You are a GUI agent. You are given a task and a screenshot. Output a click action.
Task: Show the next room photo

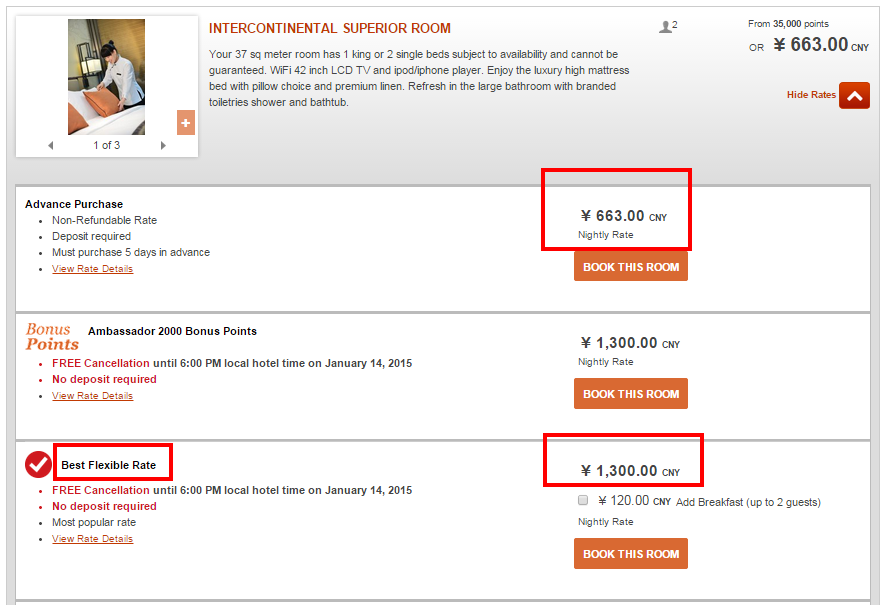pyautogui.click(x=163, y=146)
